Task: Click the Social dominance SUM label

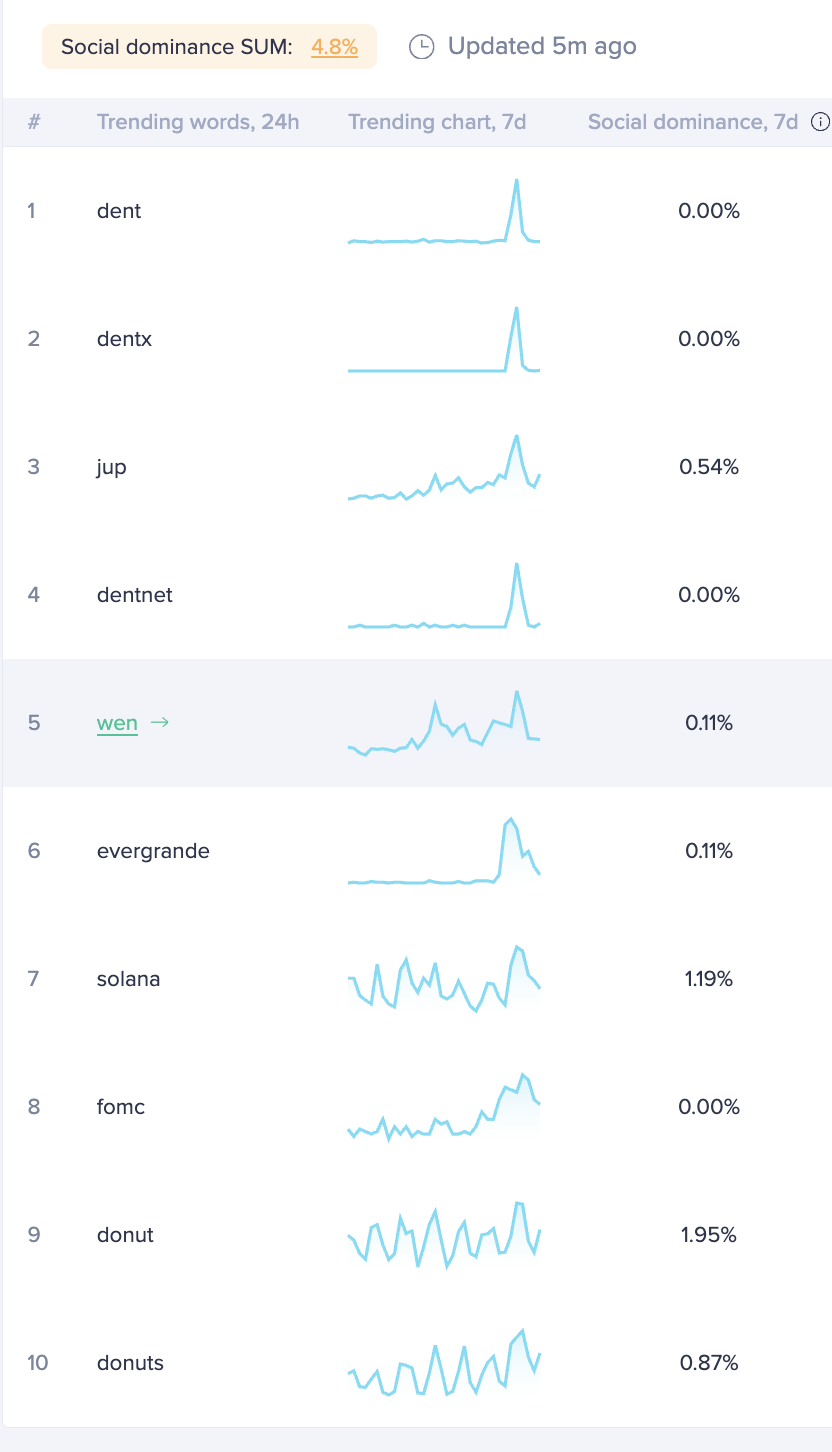Action: click(178, 46)
